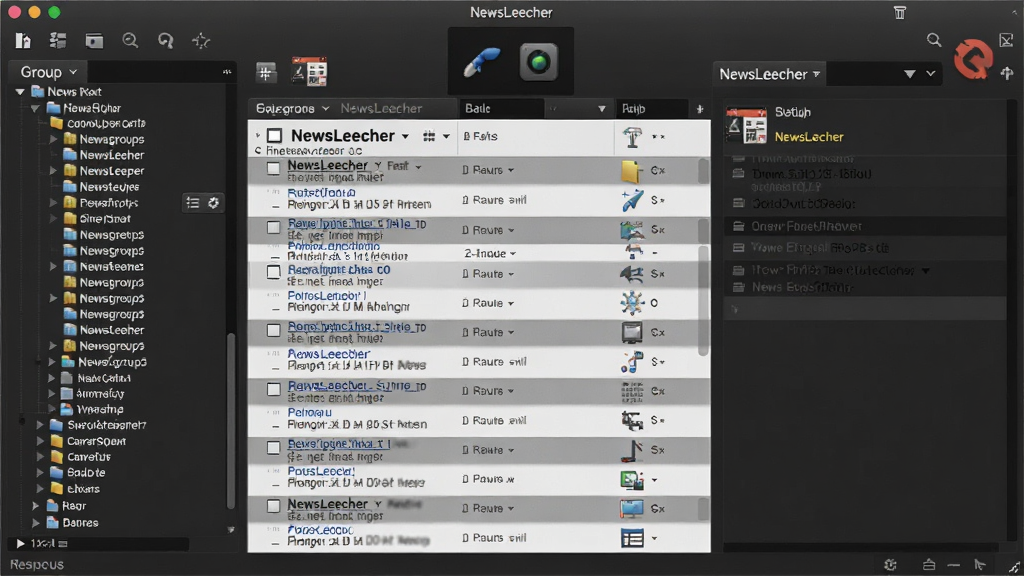Click the play triangle at sidebar bottom
Screen dimensions: 1024x576
pyautogui.click(x=20, y=543)
